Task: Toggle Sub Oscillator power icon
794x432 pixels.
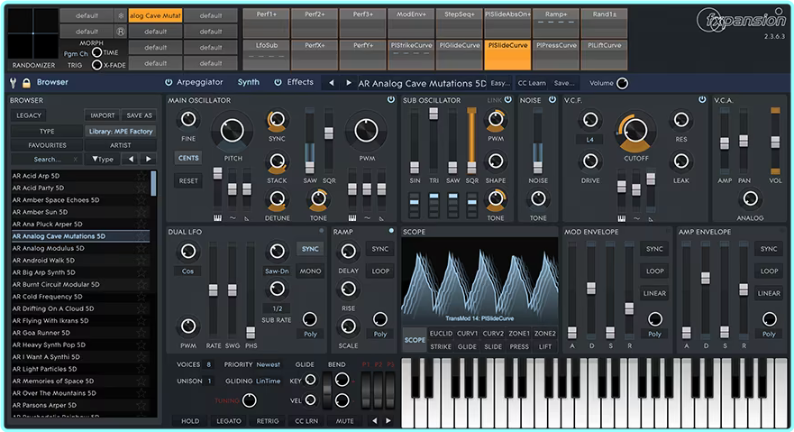Action: pos(508,100)
